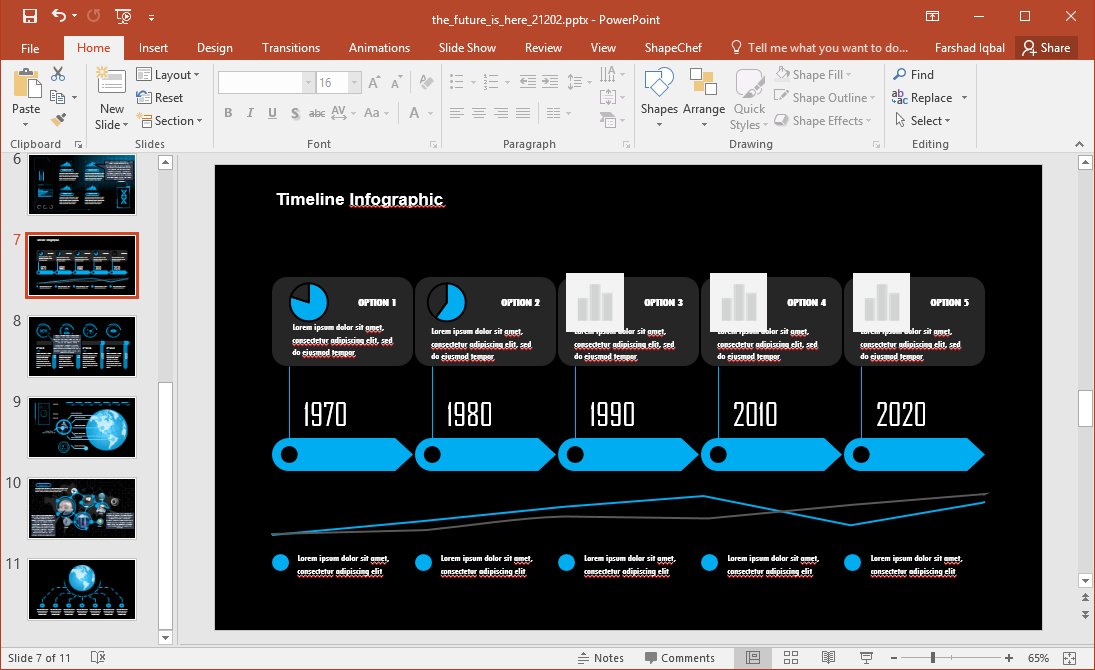Image resolution: width=1095 pixels, height=670 pixels.
Task: Click the Find button
Action: coord(913,75)
